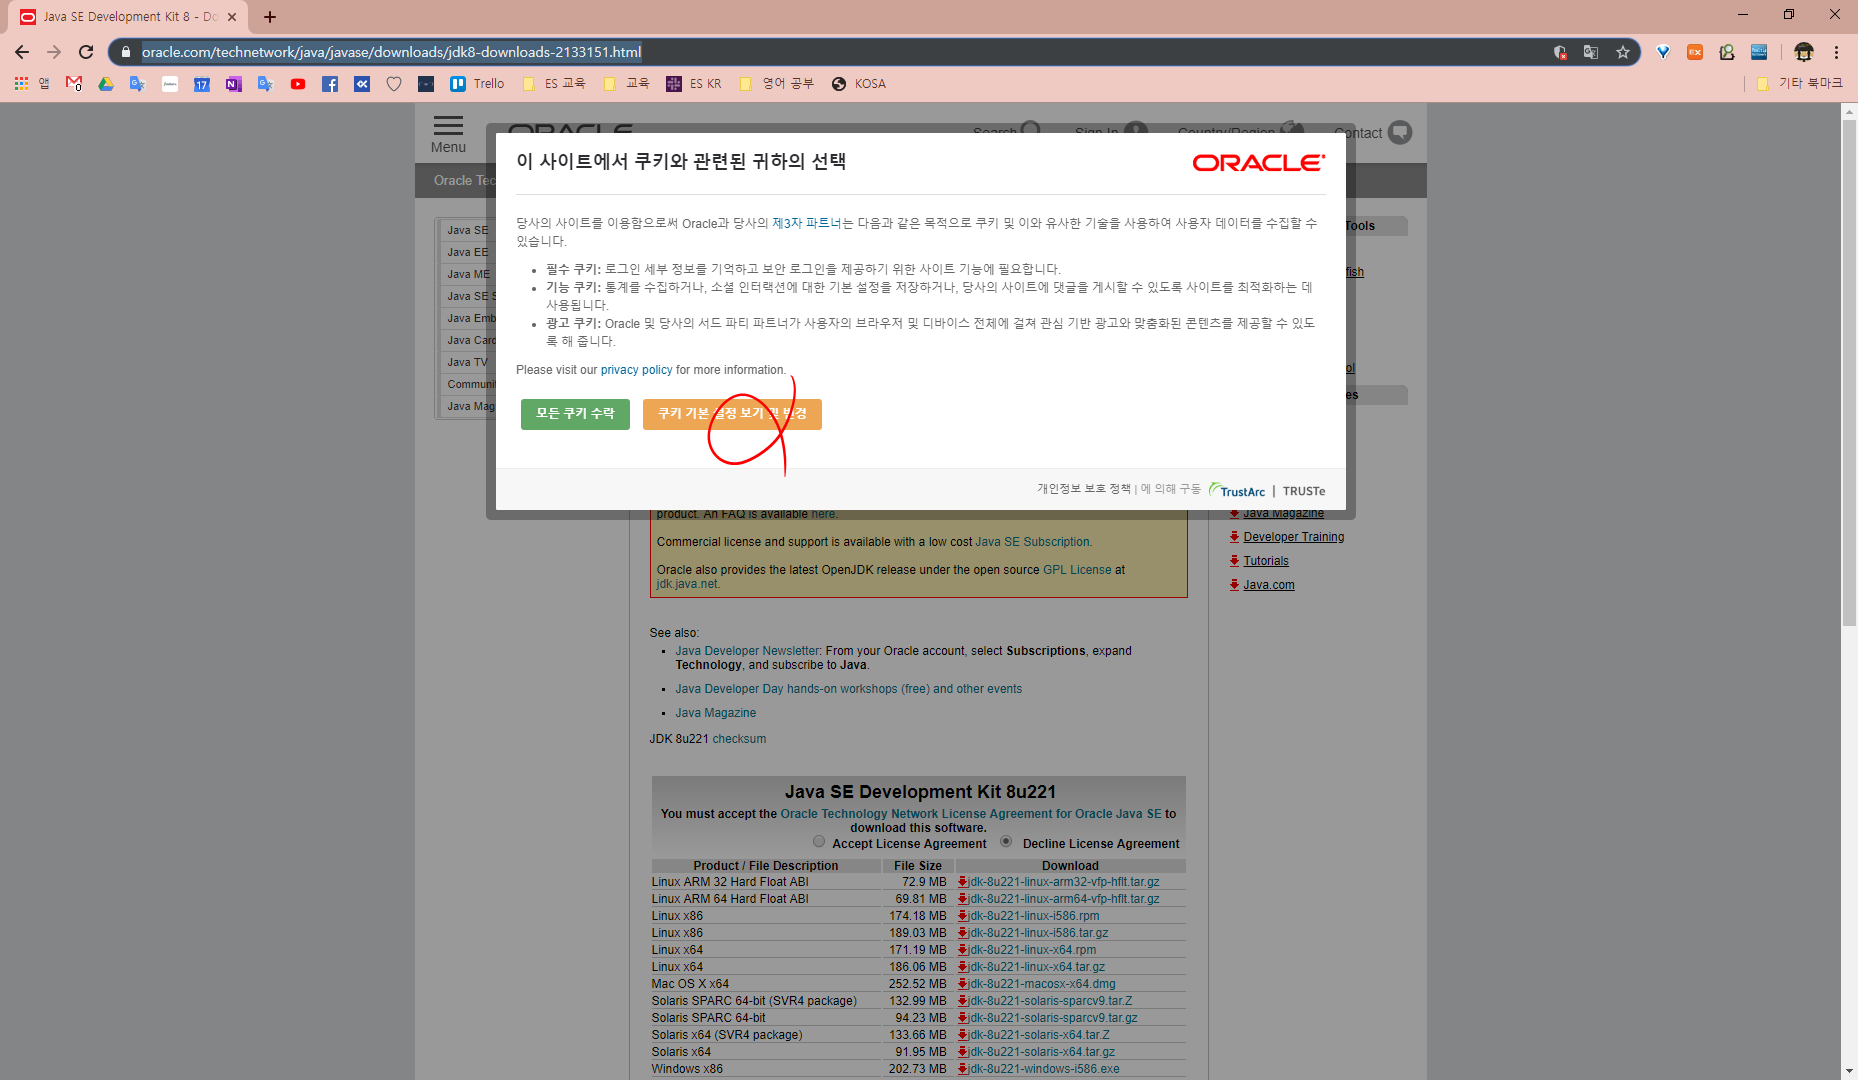Image resolution: width=1858 pixels, height=1080 pixels.
Task: Open the Java.com sidebar link
Action: pos(1268,585)
